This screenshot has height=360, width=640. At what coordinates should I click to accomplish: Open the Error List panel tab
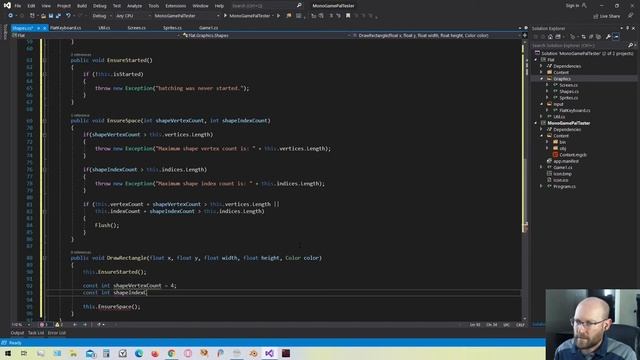[56, 333]
